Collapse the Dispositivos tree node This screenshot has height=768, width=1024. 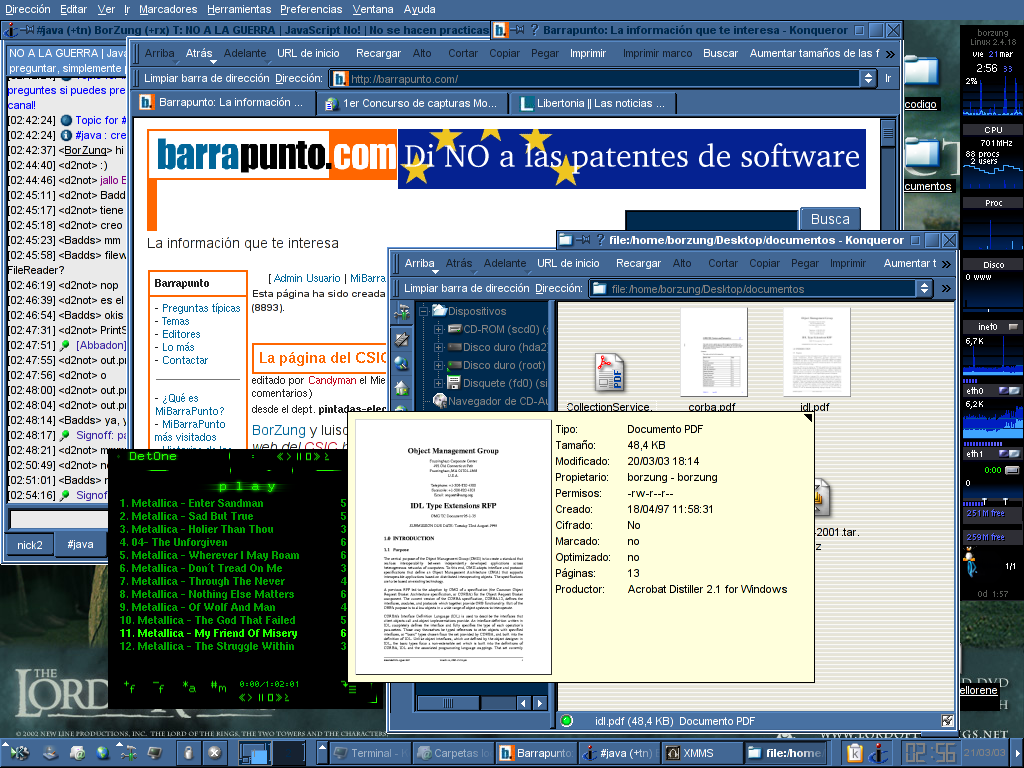[423, 311]
